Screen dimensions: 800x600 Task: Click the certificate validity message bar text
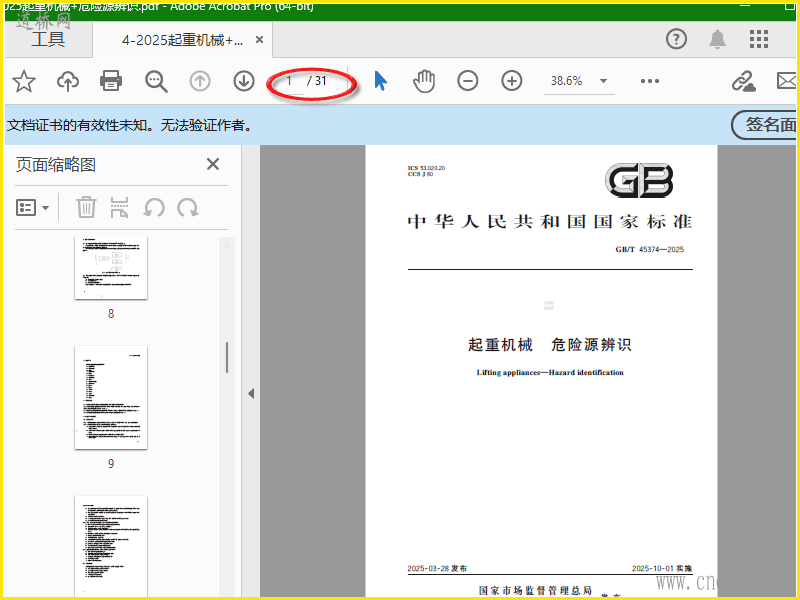(x=130, y=125)
